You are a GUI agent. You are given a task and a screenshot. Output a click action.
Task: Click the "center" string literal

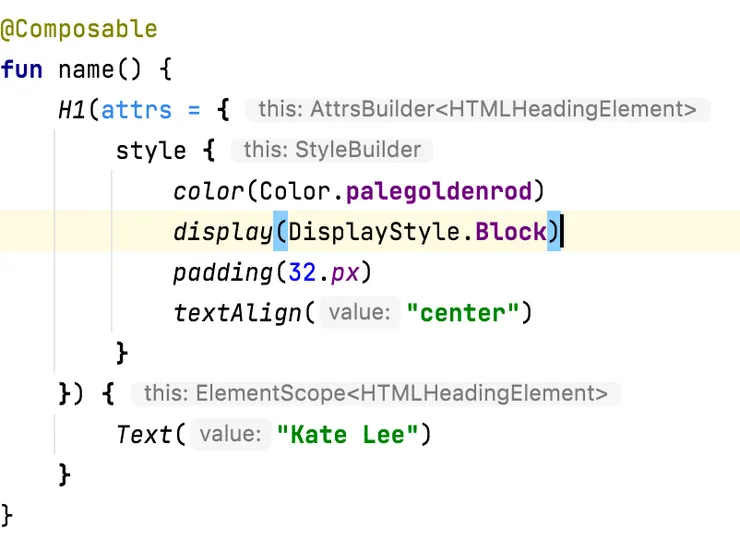click(462, 313)
